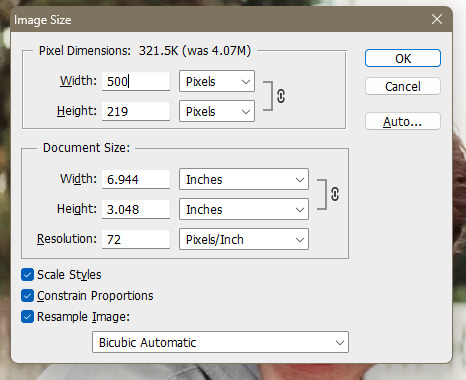Disable Constrain Proportions checkbox
The image size is (466, 380).
[x=27, y=295]
